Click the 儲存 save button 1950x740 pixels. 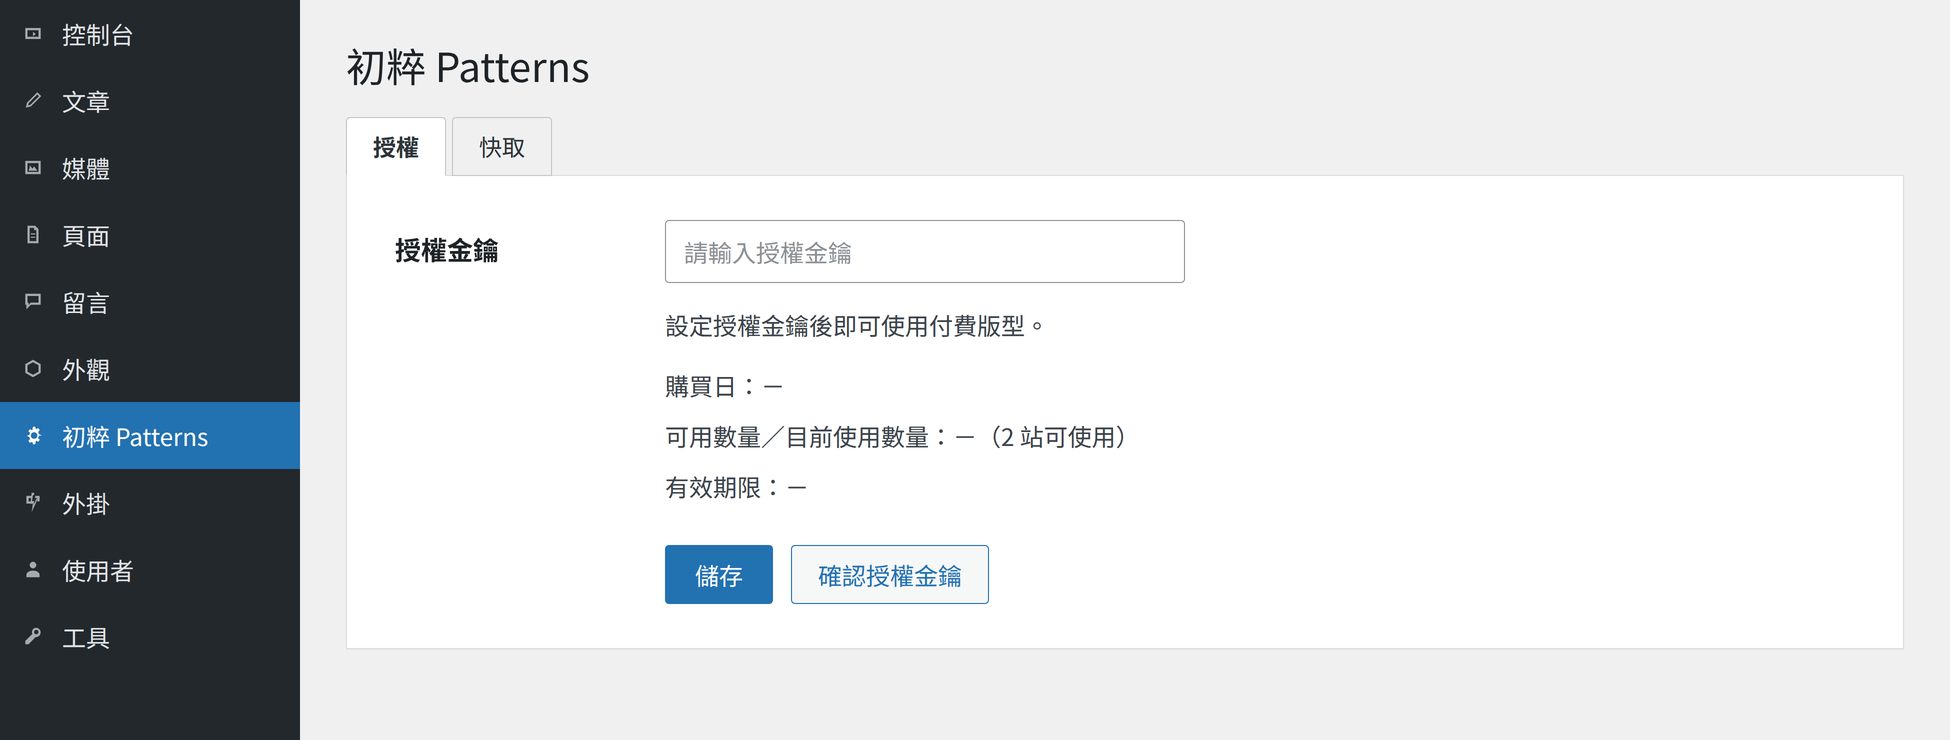[x=719, y=575]
